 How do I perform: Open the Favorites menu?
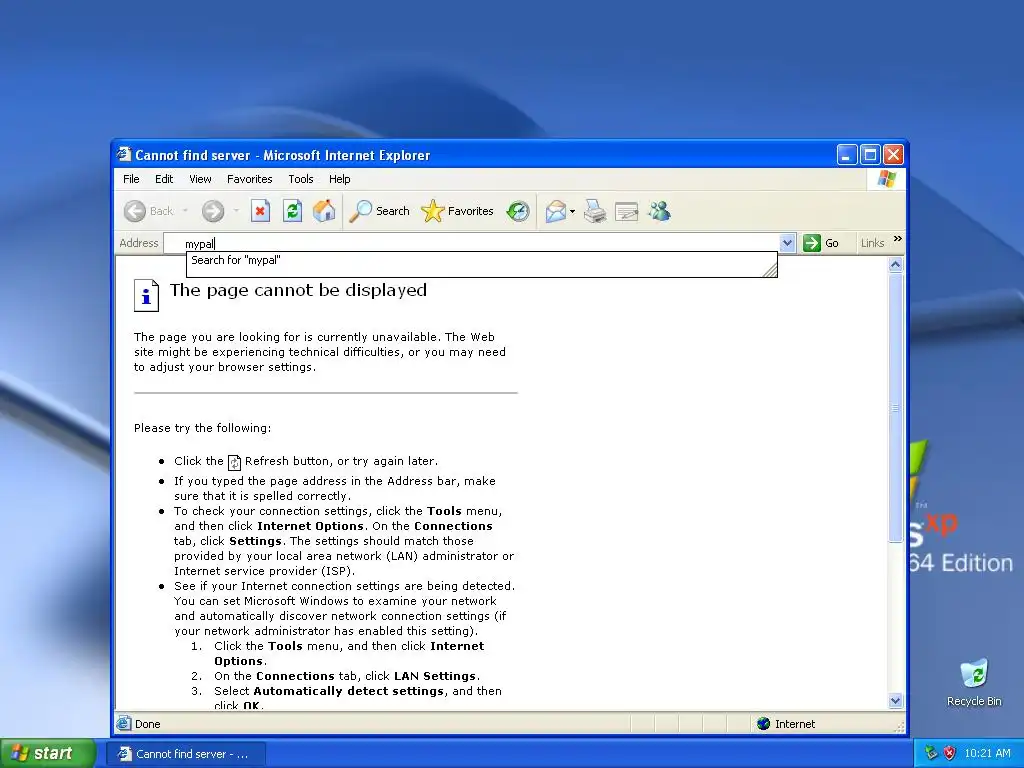click(x=249, y=179)
